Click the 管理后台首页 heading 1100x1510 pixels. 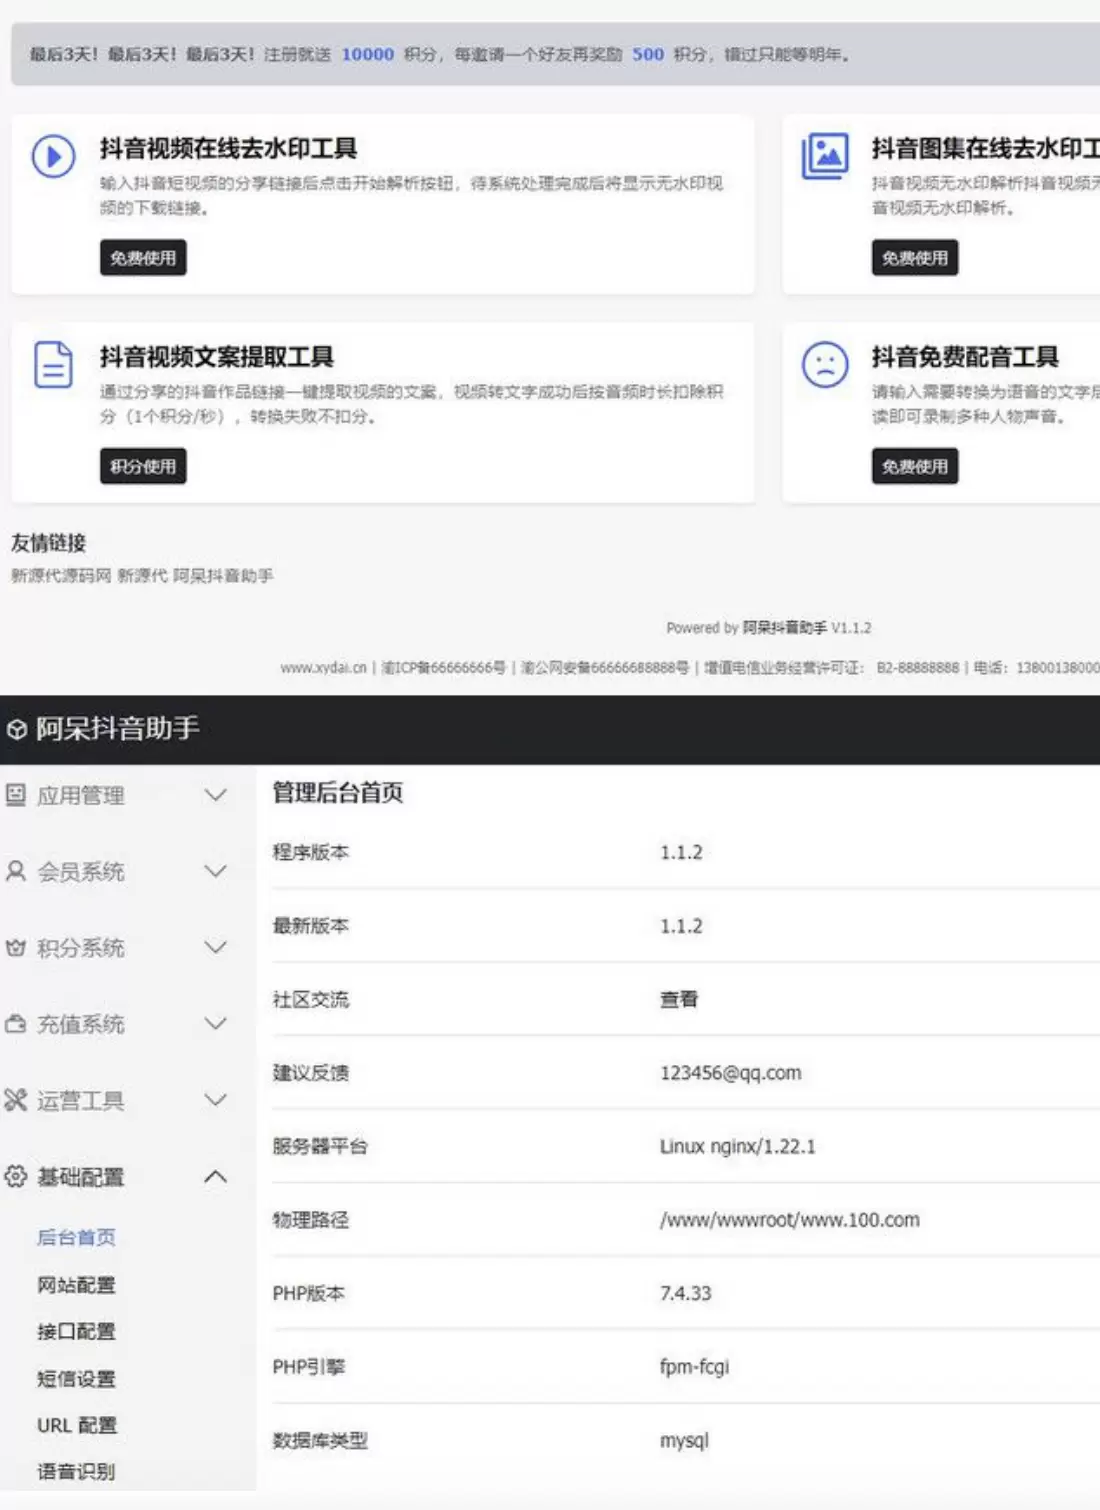click(338, 793)
